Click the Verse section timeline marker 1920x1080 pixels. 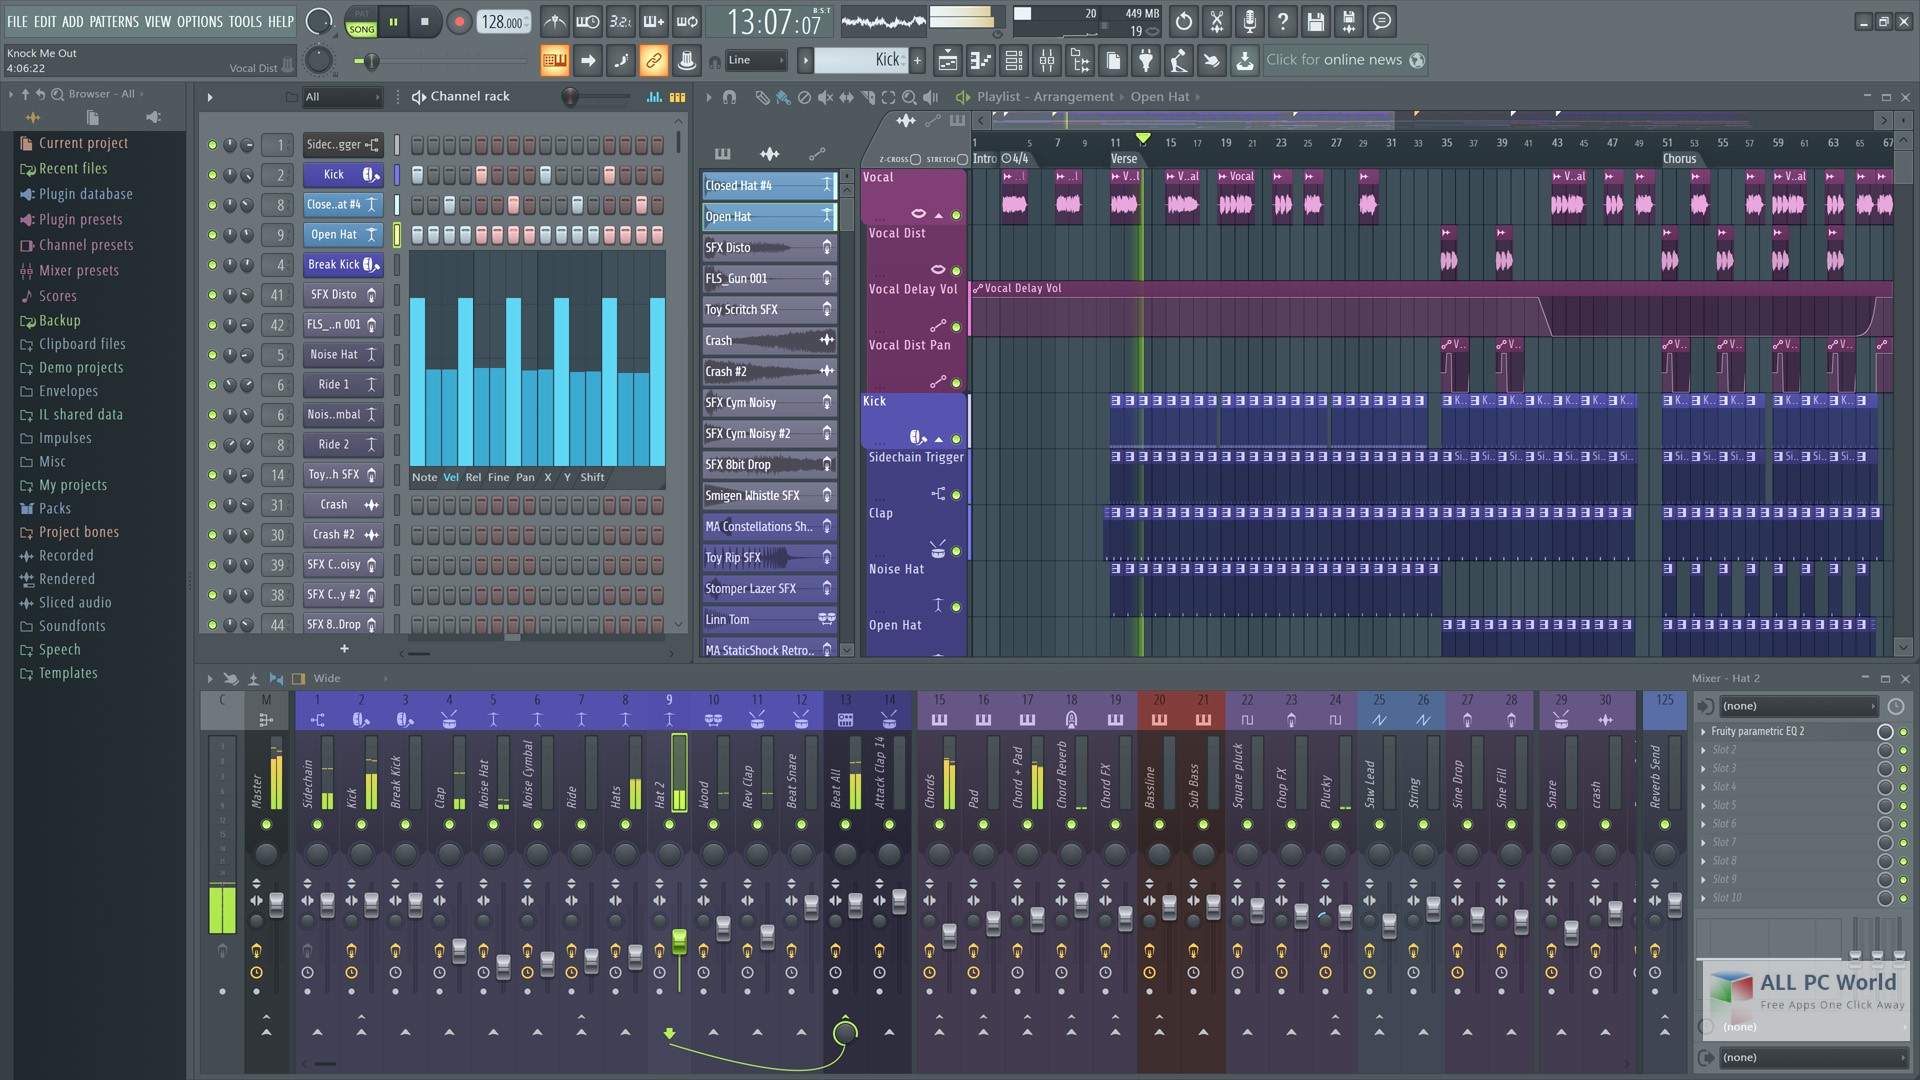(1124, 157)
